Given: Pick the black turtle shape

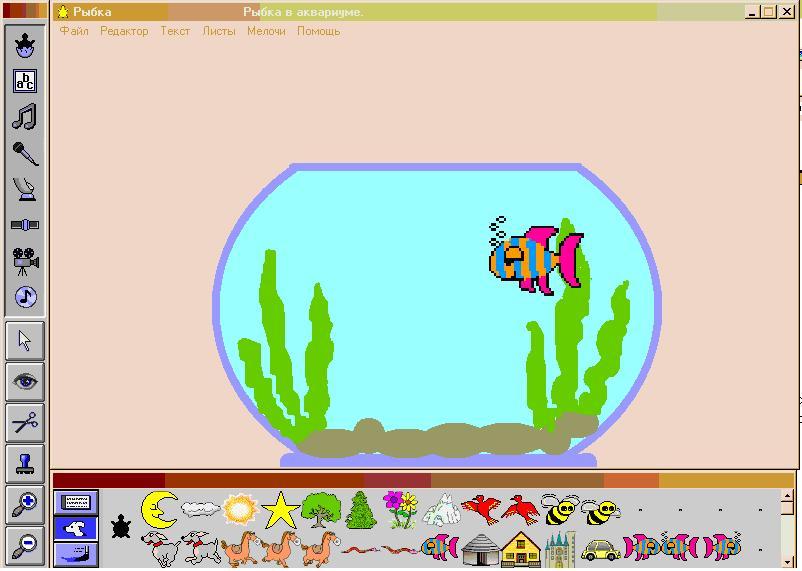Looking at the screenshot, I should (x=121, y=526).
